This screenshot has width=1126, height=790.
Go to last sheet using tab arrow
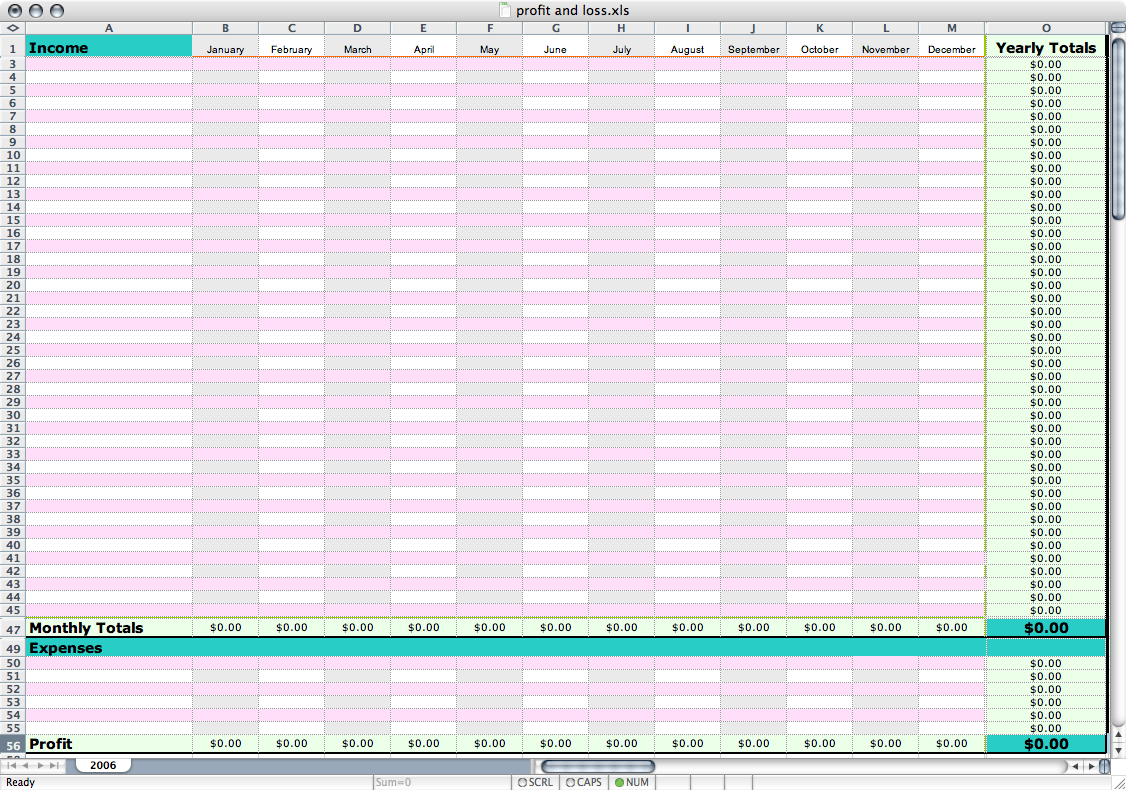pyautogui.click(x=56, y=766)
